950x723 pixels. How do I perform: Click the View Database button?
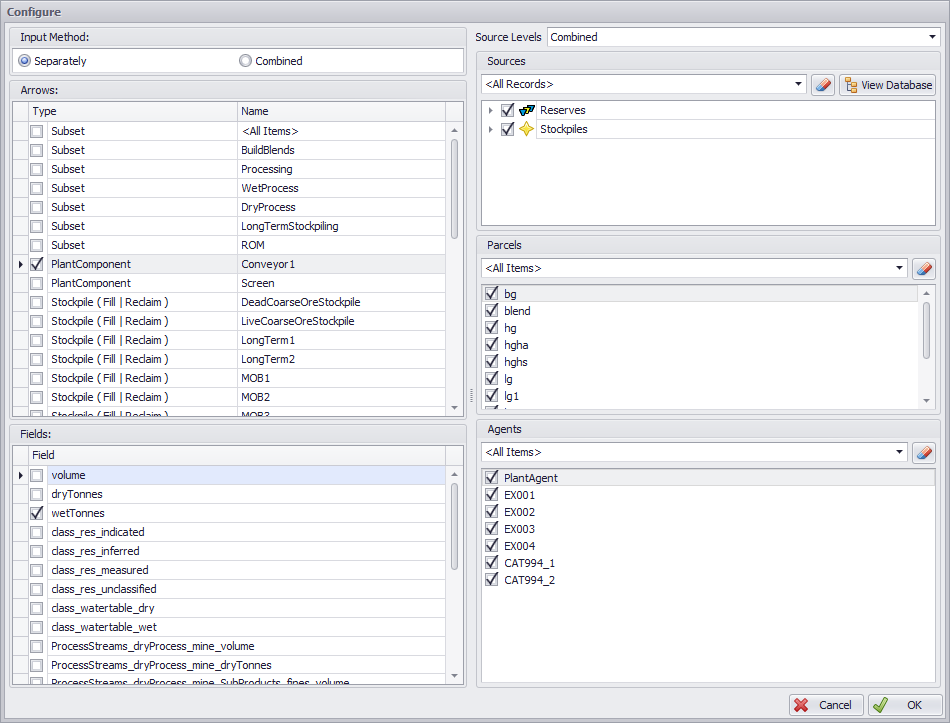(887, 85)
